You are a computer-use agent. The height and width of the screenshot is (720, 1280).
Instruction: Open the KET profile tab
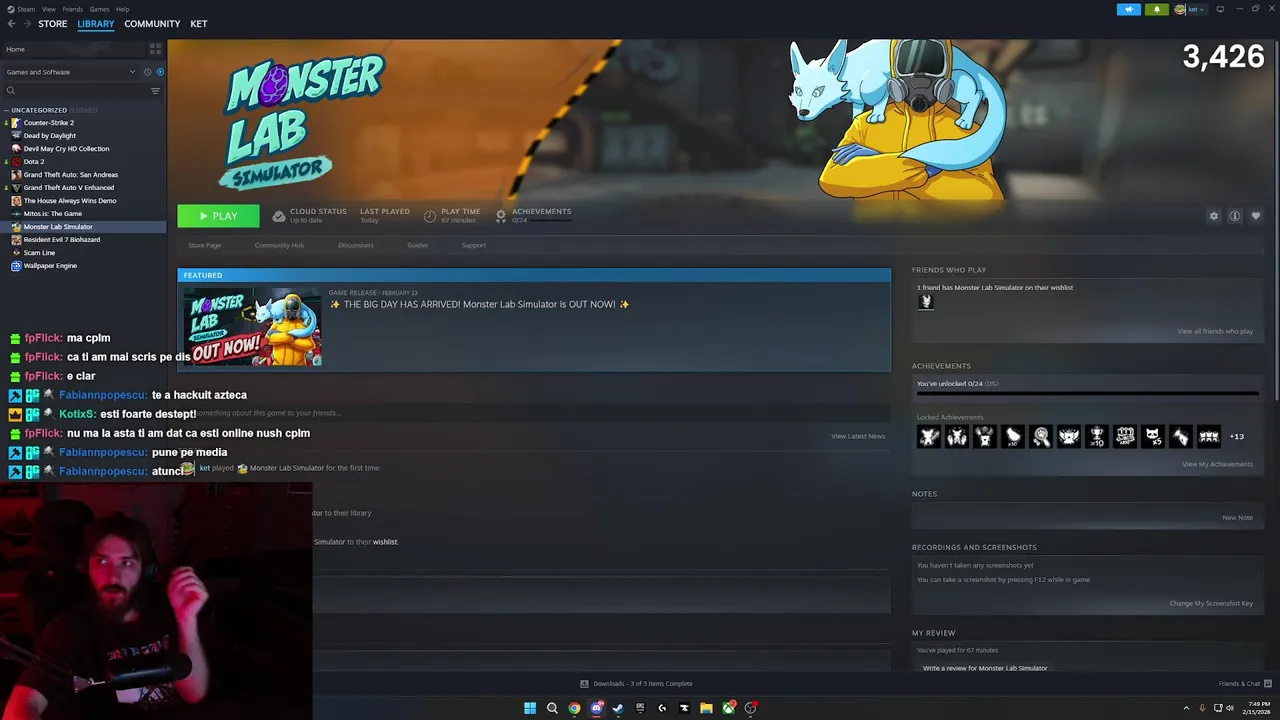(x=198, y=24)
